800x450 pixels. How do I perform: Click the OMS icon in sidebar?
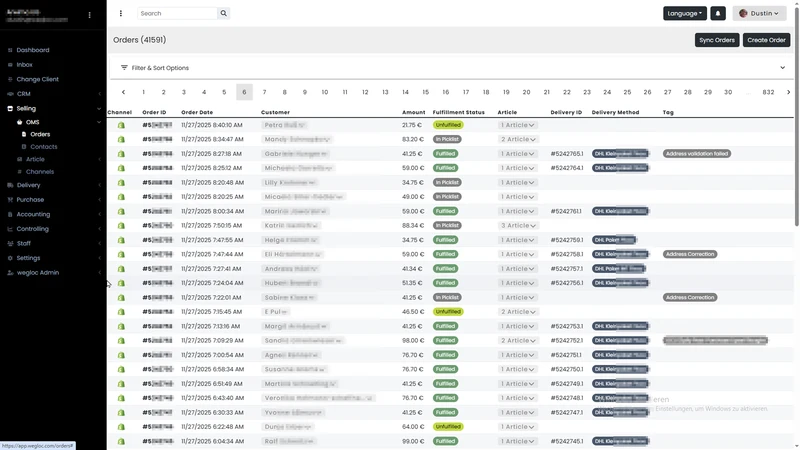19,122
